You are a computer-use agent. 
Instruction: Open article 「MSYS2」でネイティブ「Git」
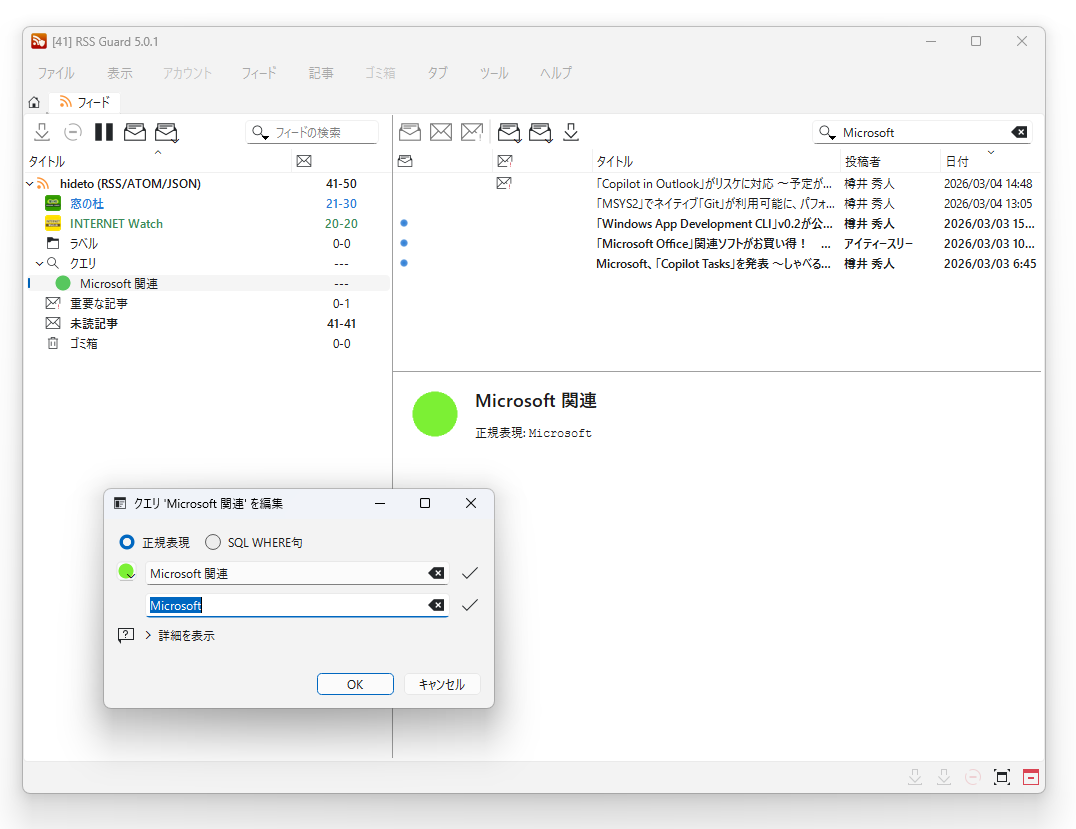pos(715,204)
